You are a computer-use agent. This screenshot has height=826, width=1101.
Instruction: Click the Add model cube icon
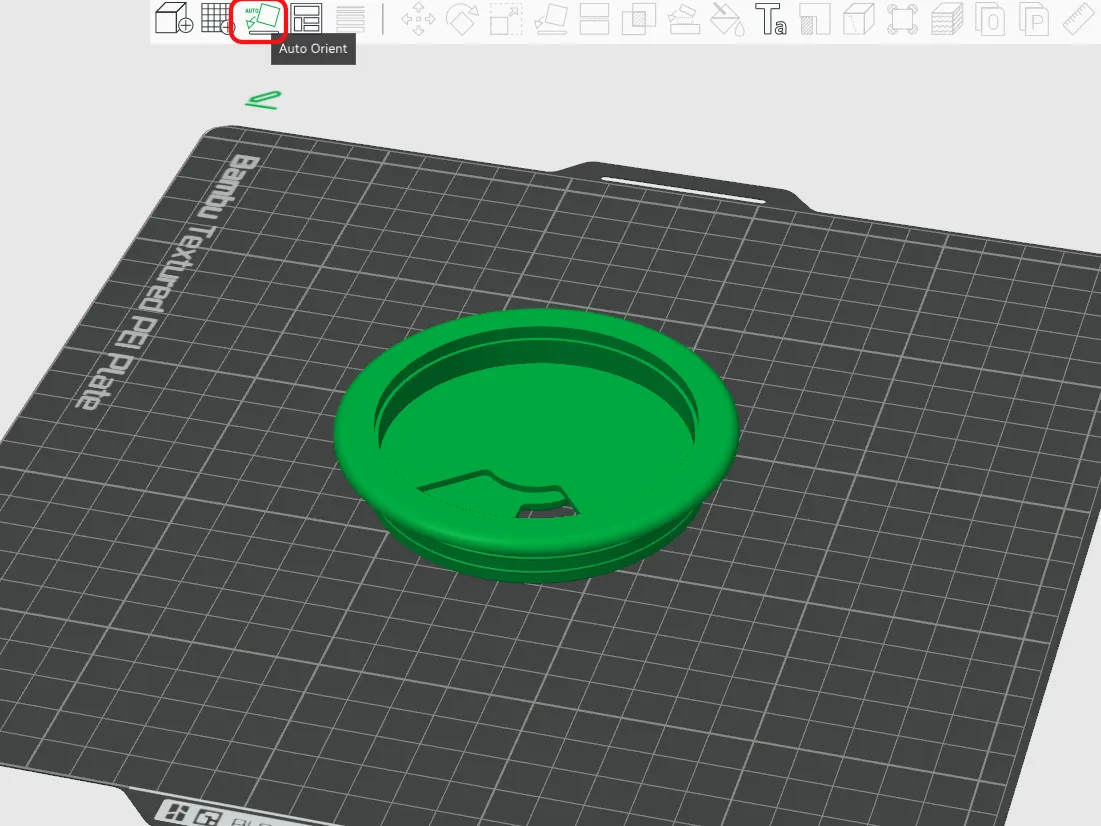[173, 18]
